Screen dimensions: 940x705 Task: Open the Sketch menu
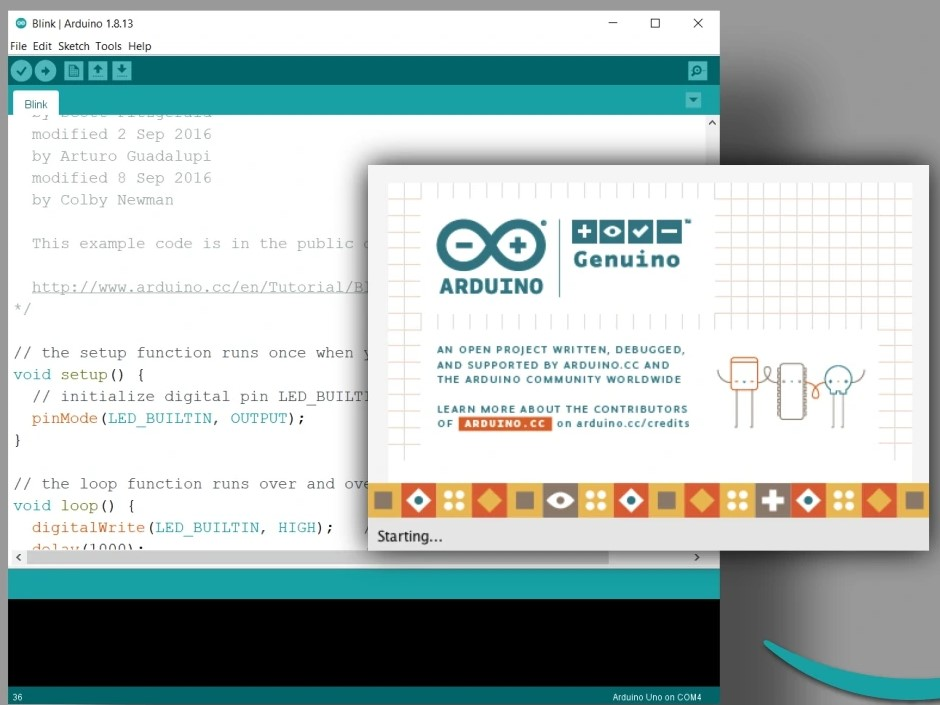(74, 46)
